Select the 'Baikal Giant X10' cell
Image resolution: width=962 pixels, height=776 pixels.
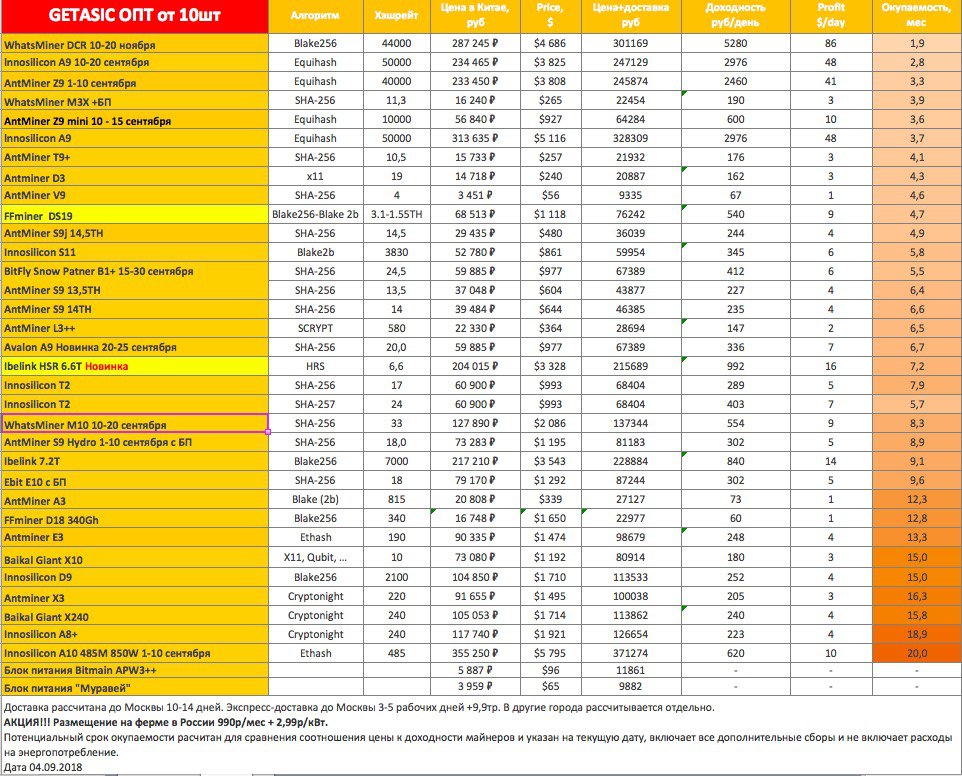tap(134, 558)
